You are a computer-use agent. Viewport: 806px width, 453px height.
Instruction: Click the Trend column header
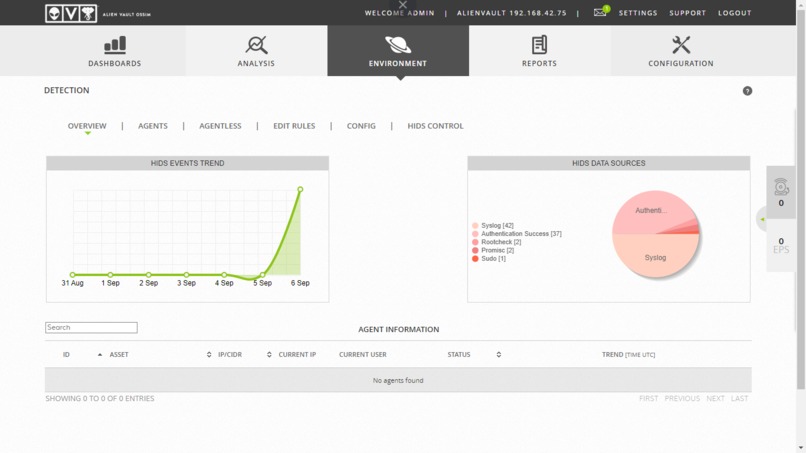coord(628,355)
